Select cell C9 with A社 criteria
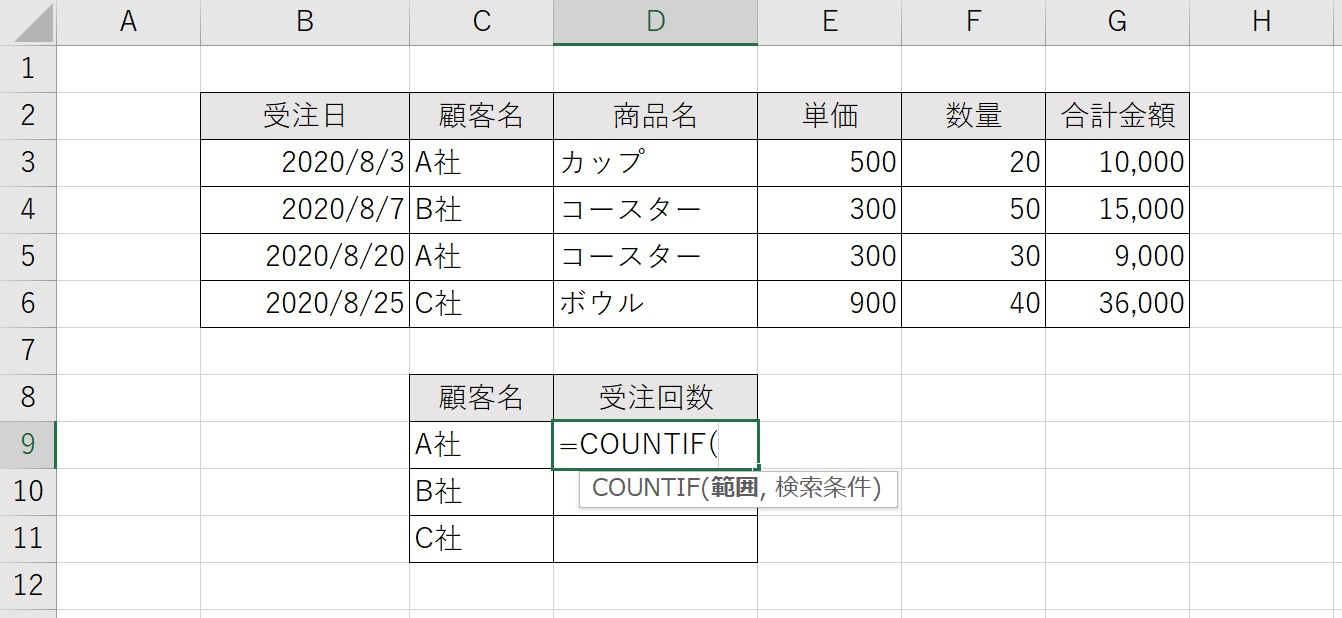The image size is (1342, 618). [x=481, y=444]
